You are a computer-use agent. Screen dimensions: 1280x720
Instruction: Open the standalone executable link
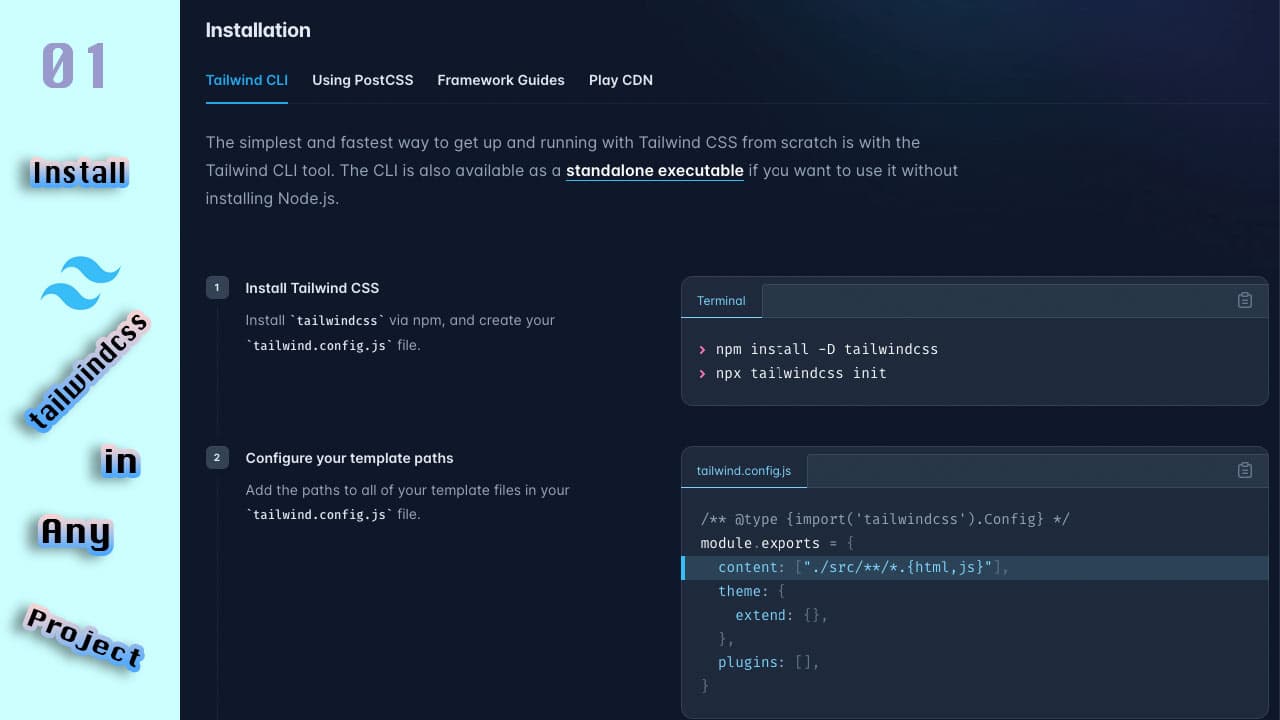[654, 170]
